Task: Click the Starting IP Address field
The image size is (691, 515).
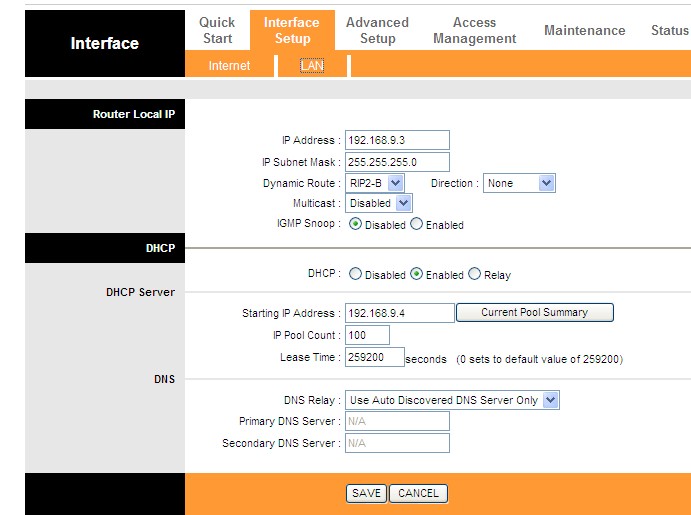Action: click(x=399, y=313)
